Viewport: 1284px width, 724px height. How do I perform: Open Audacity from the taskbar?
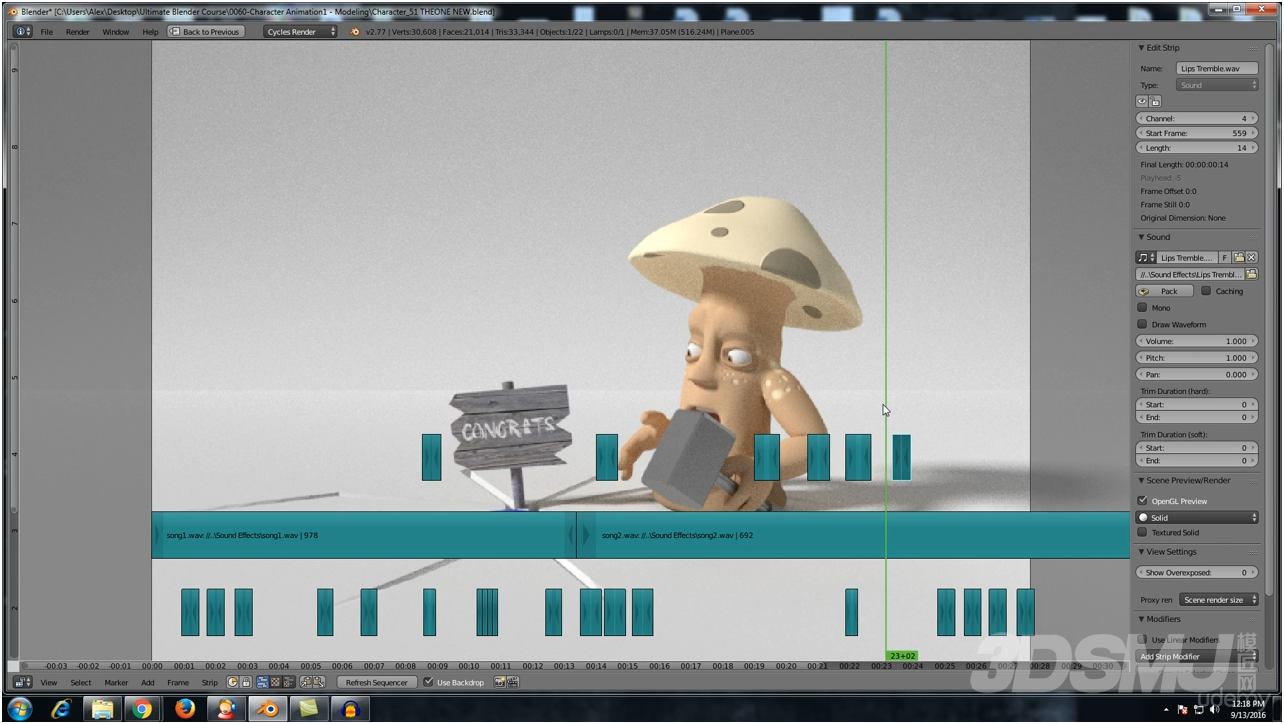pyautogui.click(x=350, y=709)
